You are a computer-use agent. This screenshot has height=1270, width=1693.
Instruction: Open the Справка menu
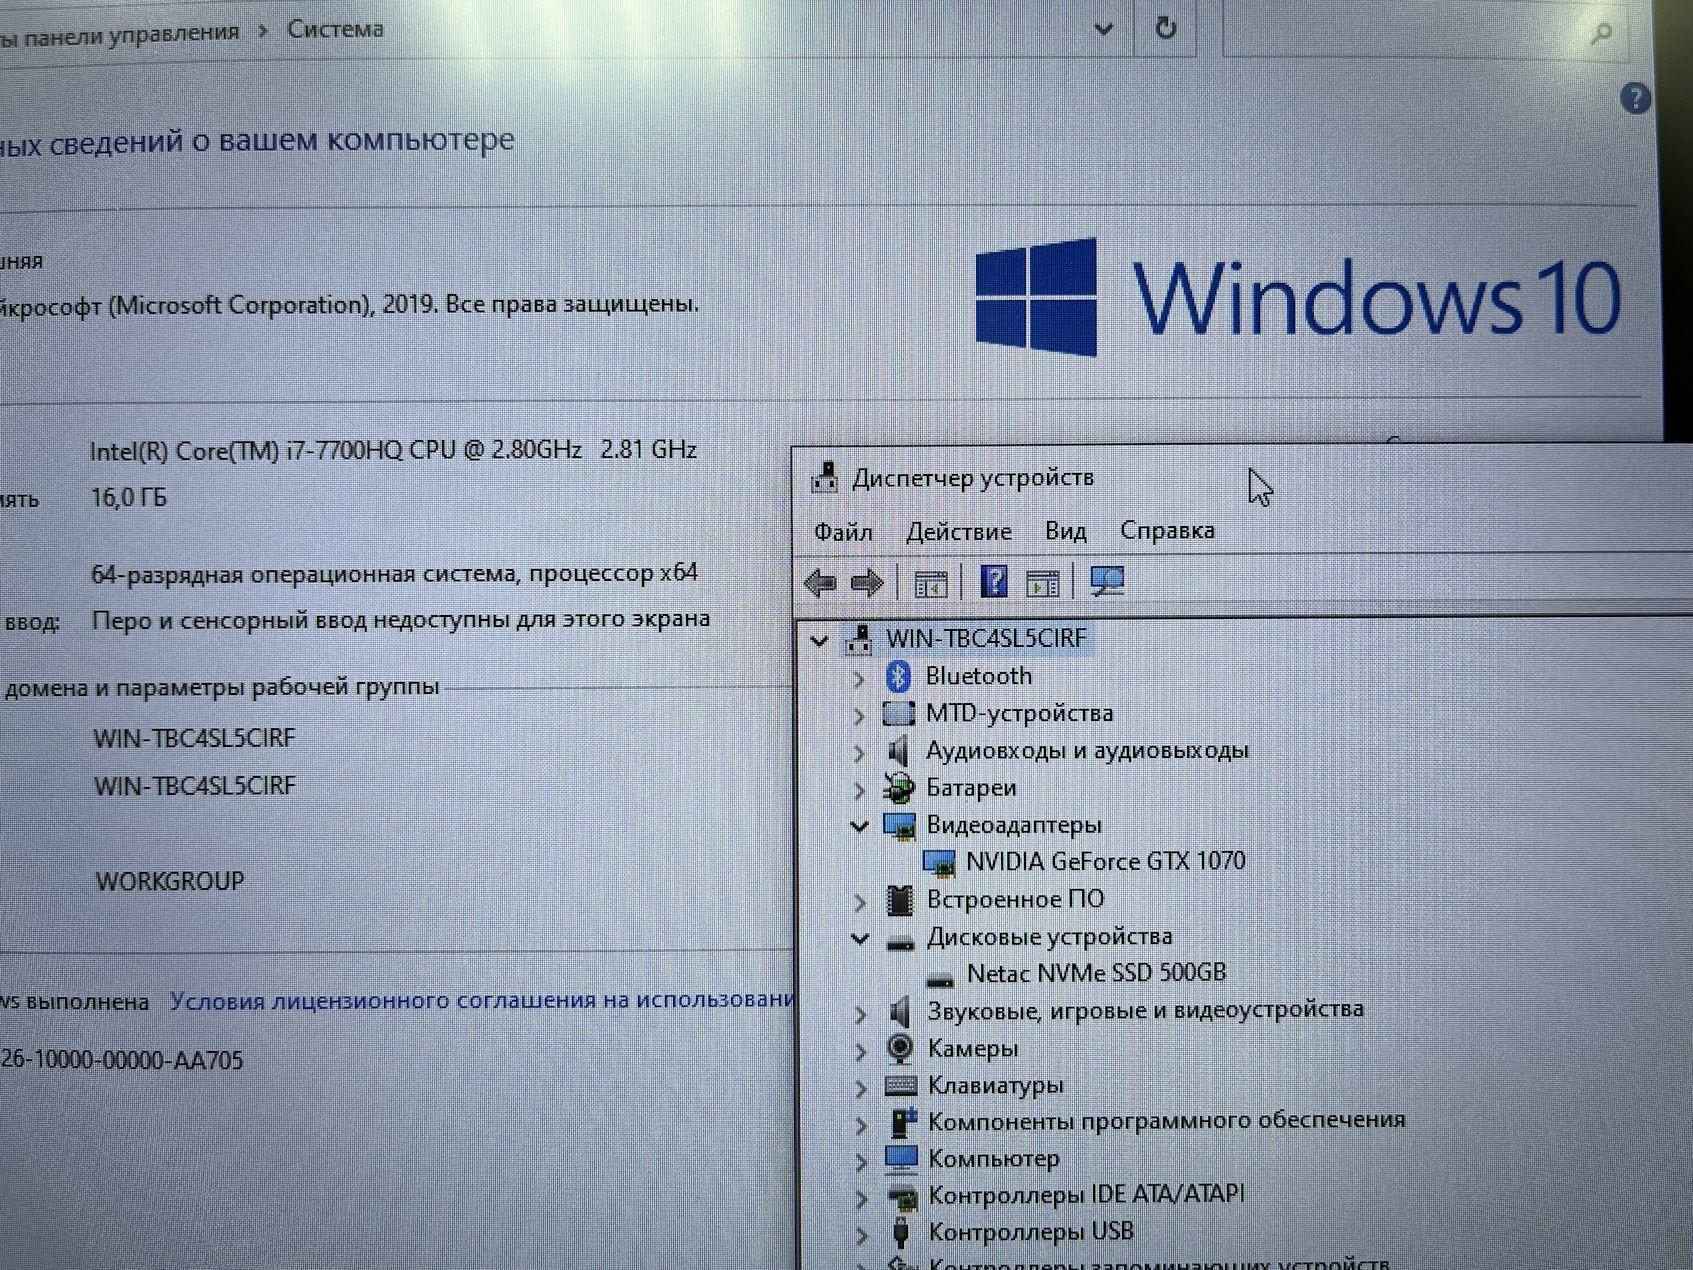click(1167, 530)
